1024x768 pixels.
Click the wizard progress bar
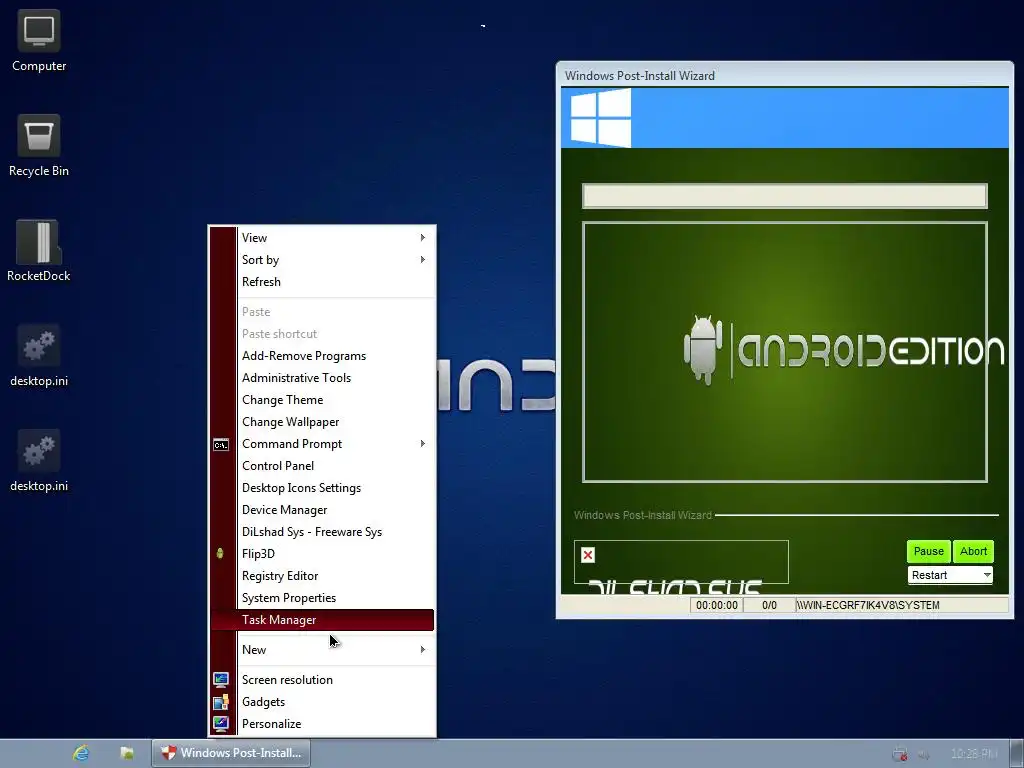pos(784,196)
